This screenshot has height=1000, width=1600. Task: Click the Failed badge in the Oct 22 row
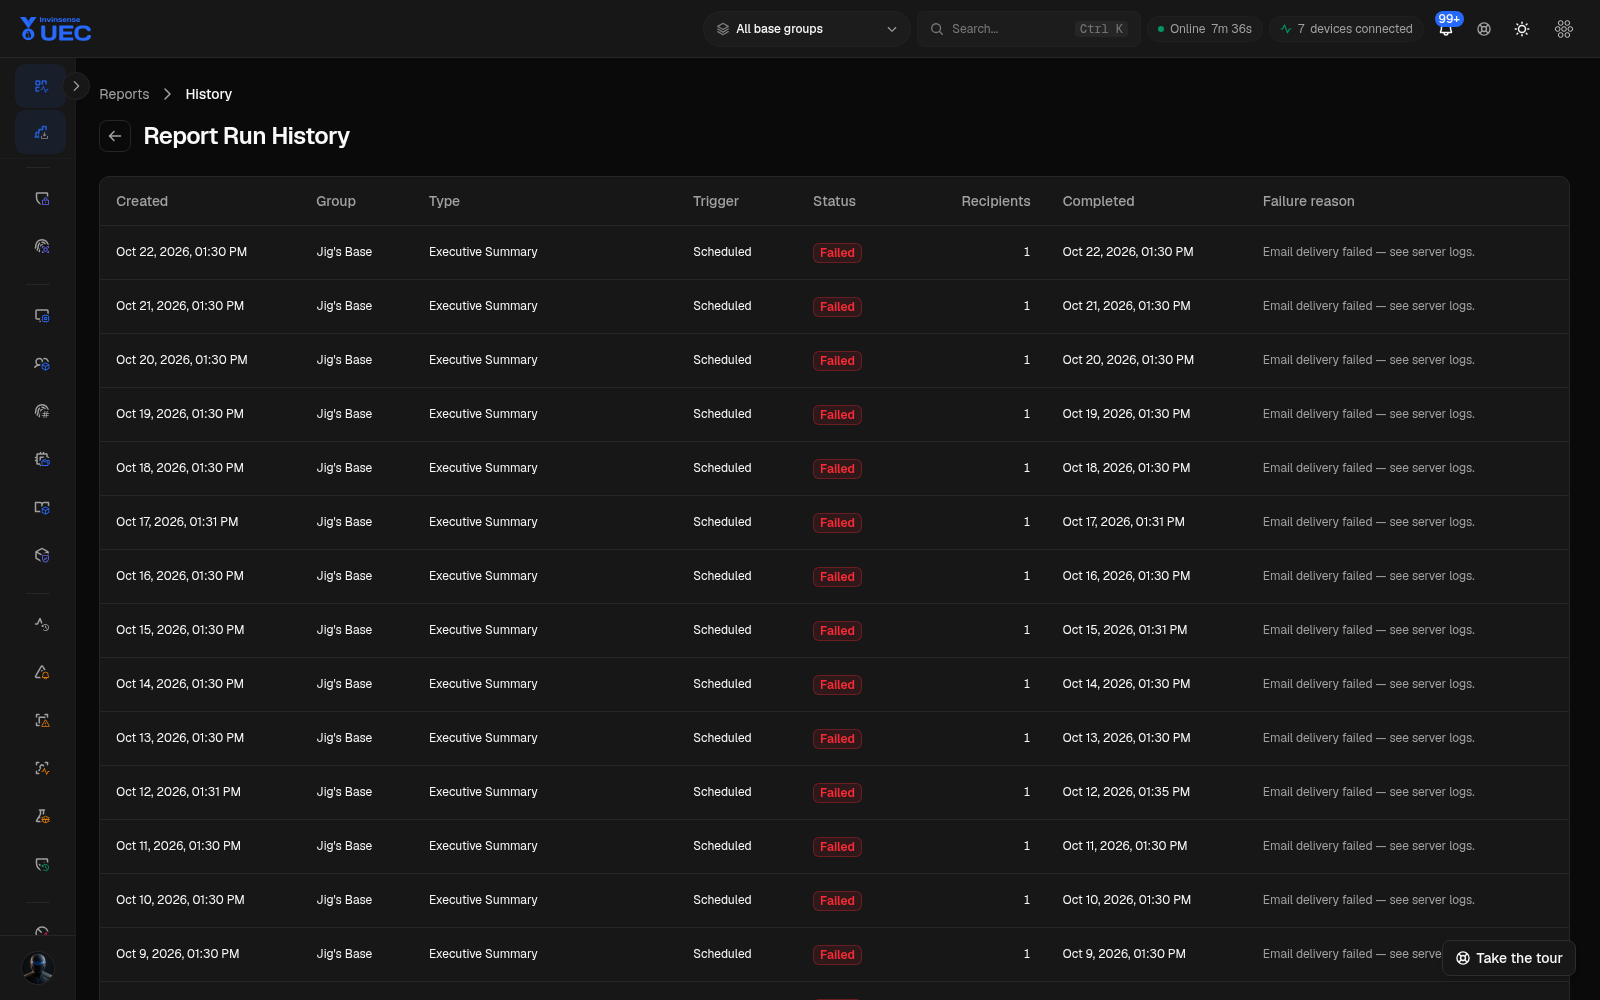[837, 253]
